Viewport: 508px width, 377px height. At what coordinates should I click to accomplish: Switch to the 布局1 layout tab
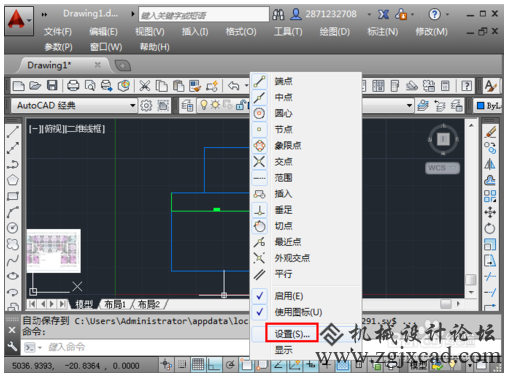[x=114, y=304]
